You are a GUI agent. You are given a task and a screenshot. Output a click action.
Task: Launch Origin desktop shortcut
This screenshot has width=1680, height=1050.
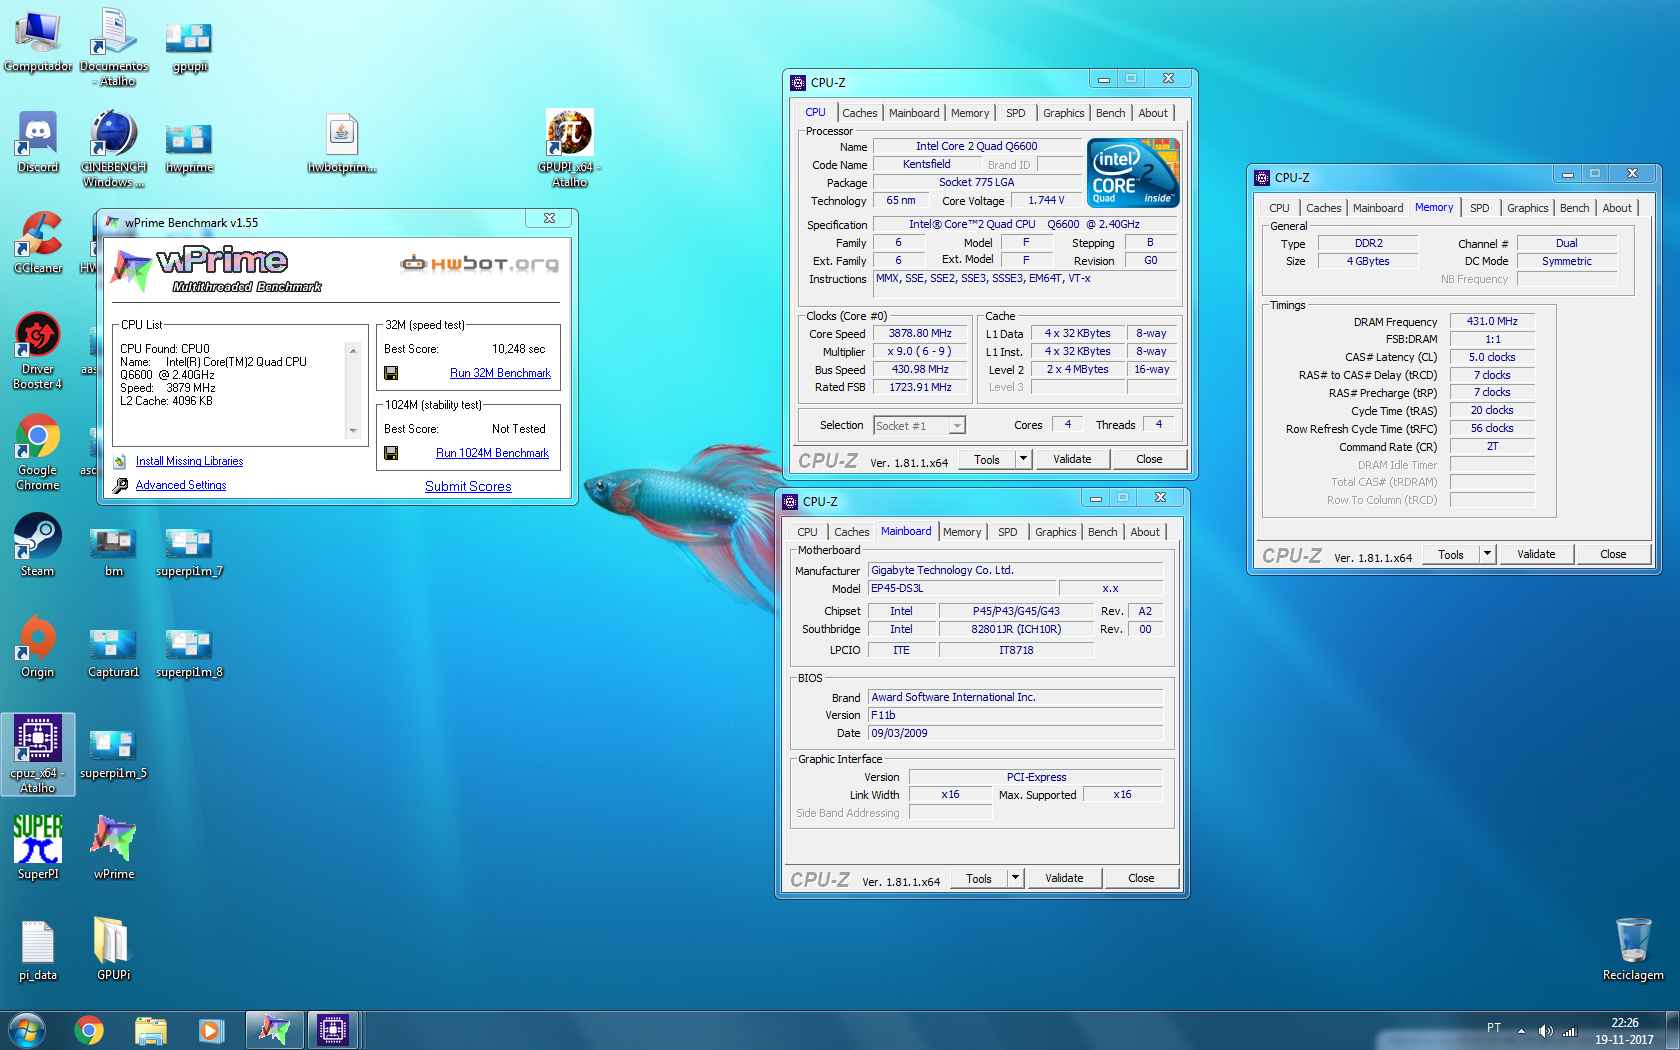point(38,647)
